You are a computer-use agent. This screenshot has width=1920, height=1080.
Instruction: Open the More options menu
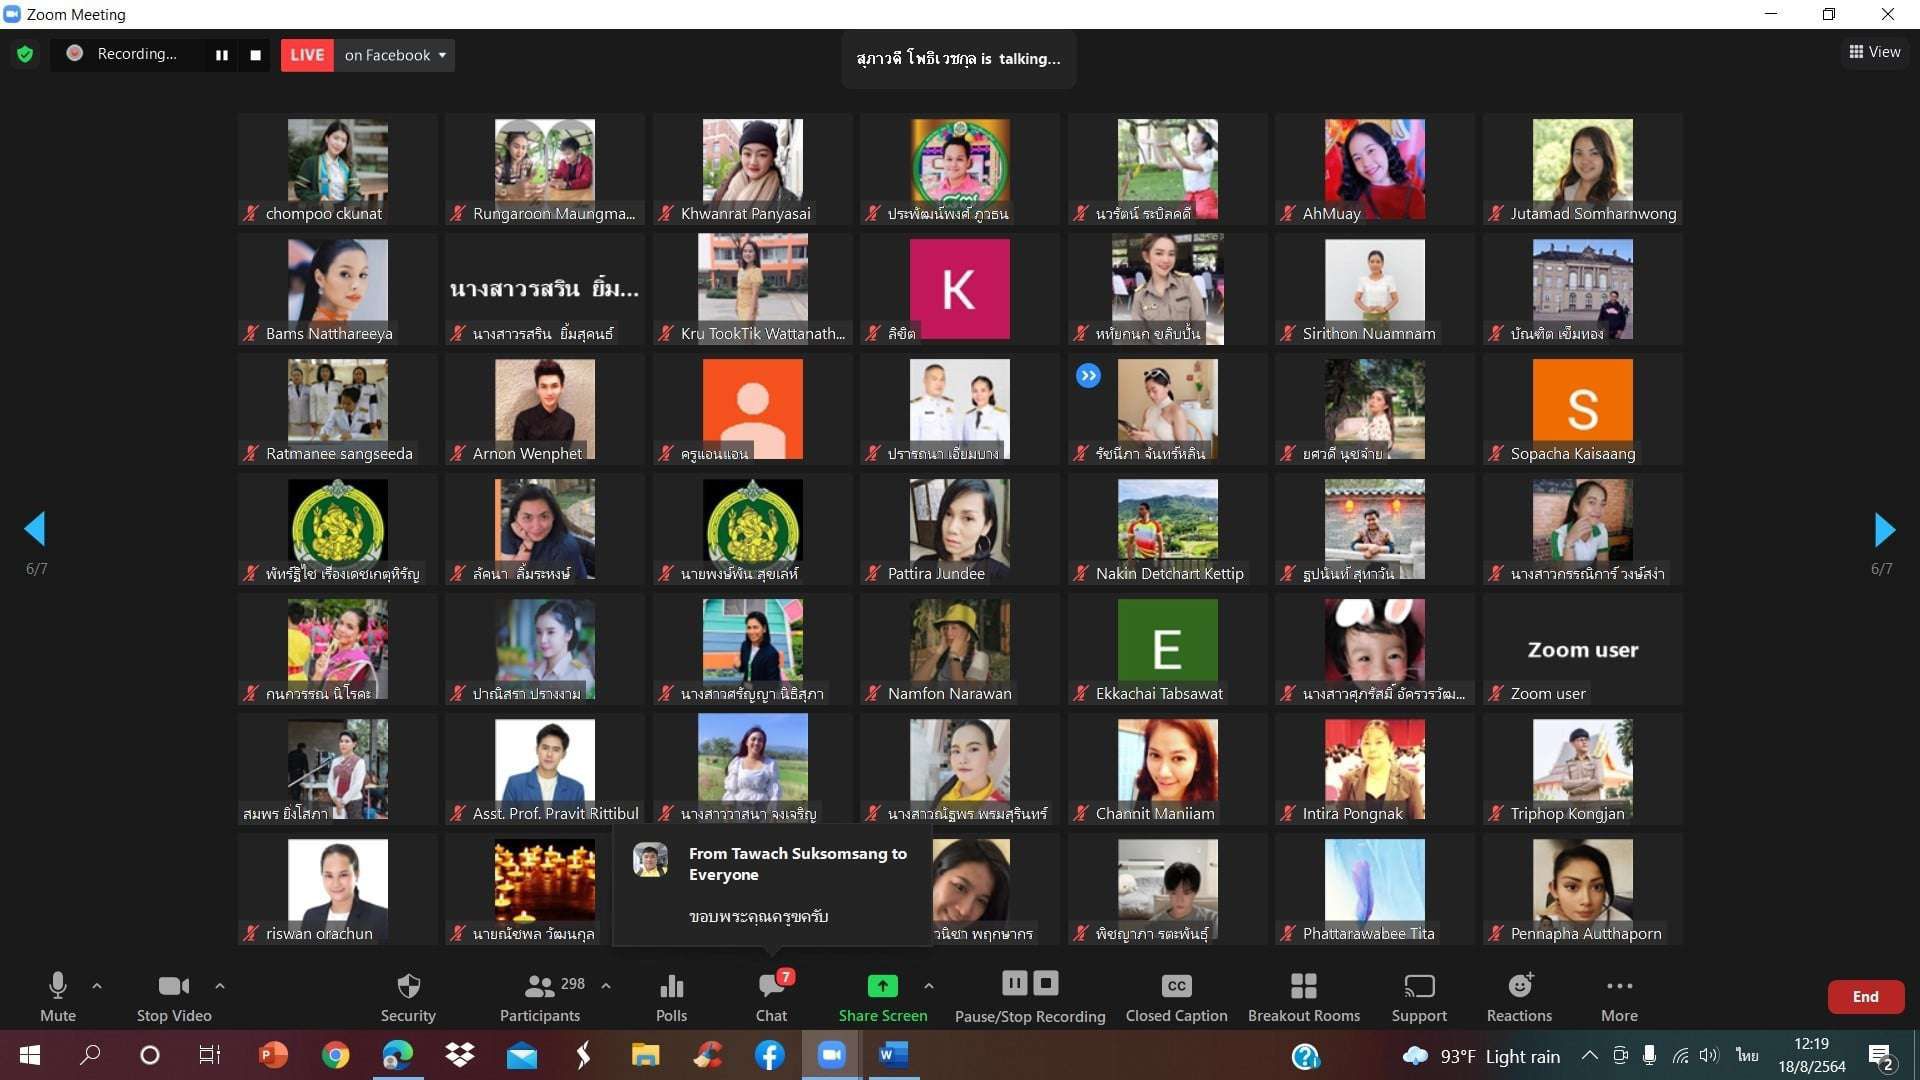(x=1619, y=996)
